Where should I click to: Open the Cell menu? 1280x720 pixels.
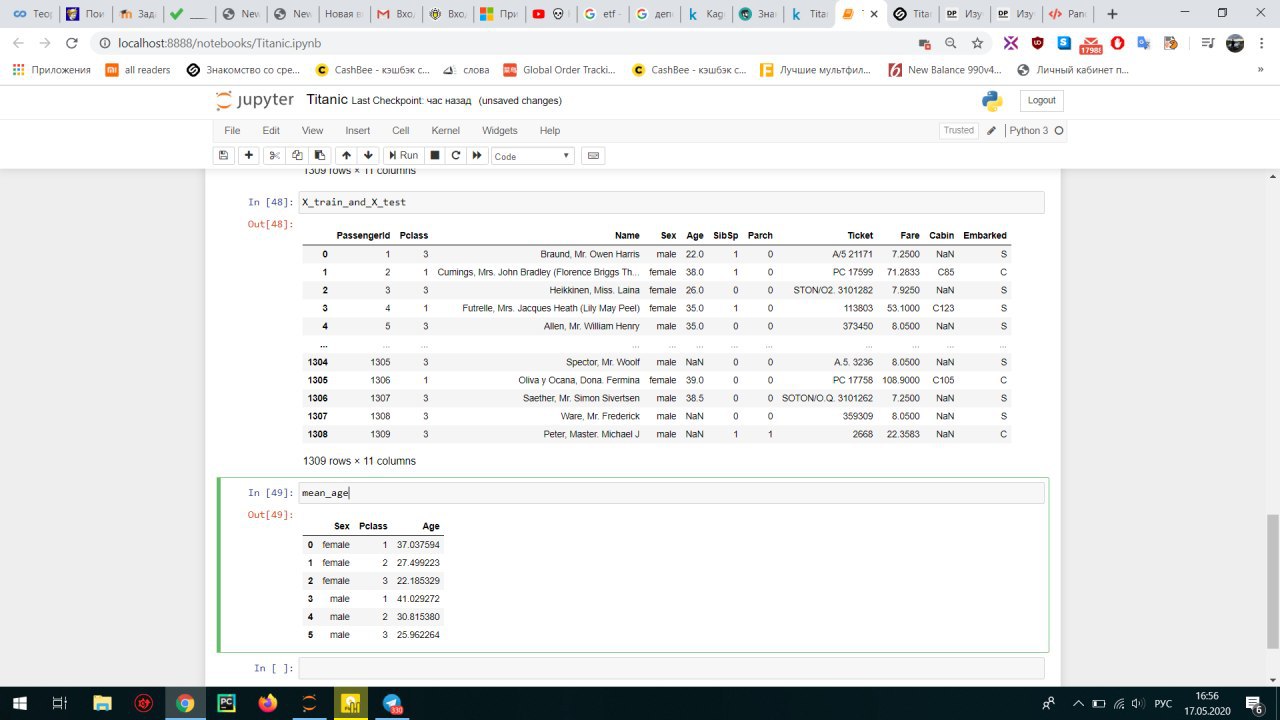400,130
